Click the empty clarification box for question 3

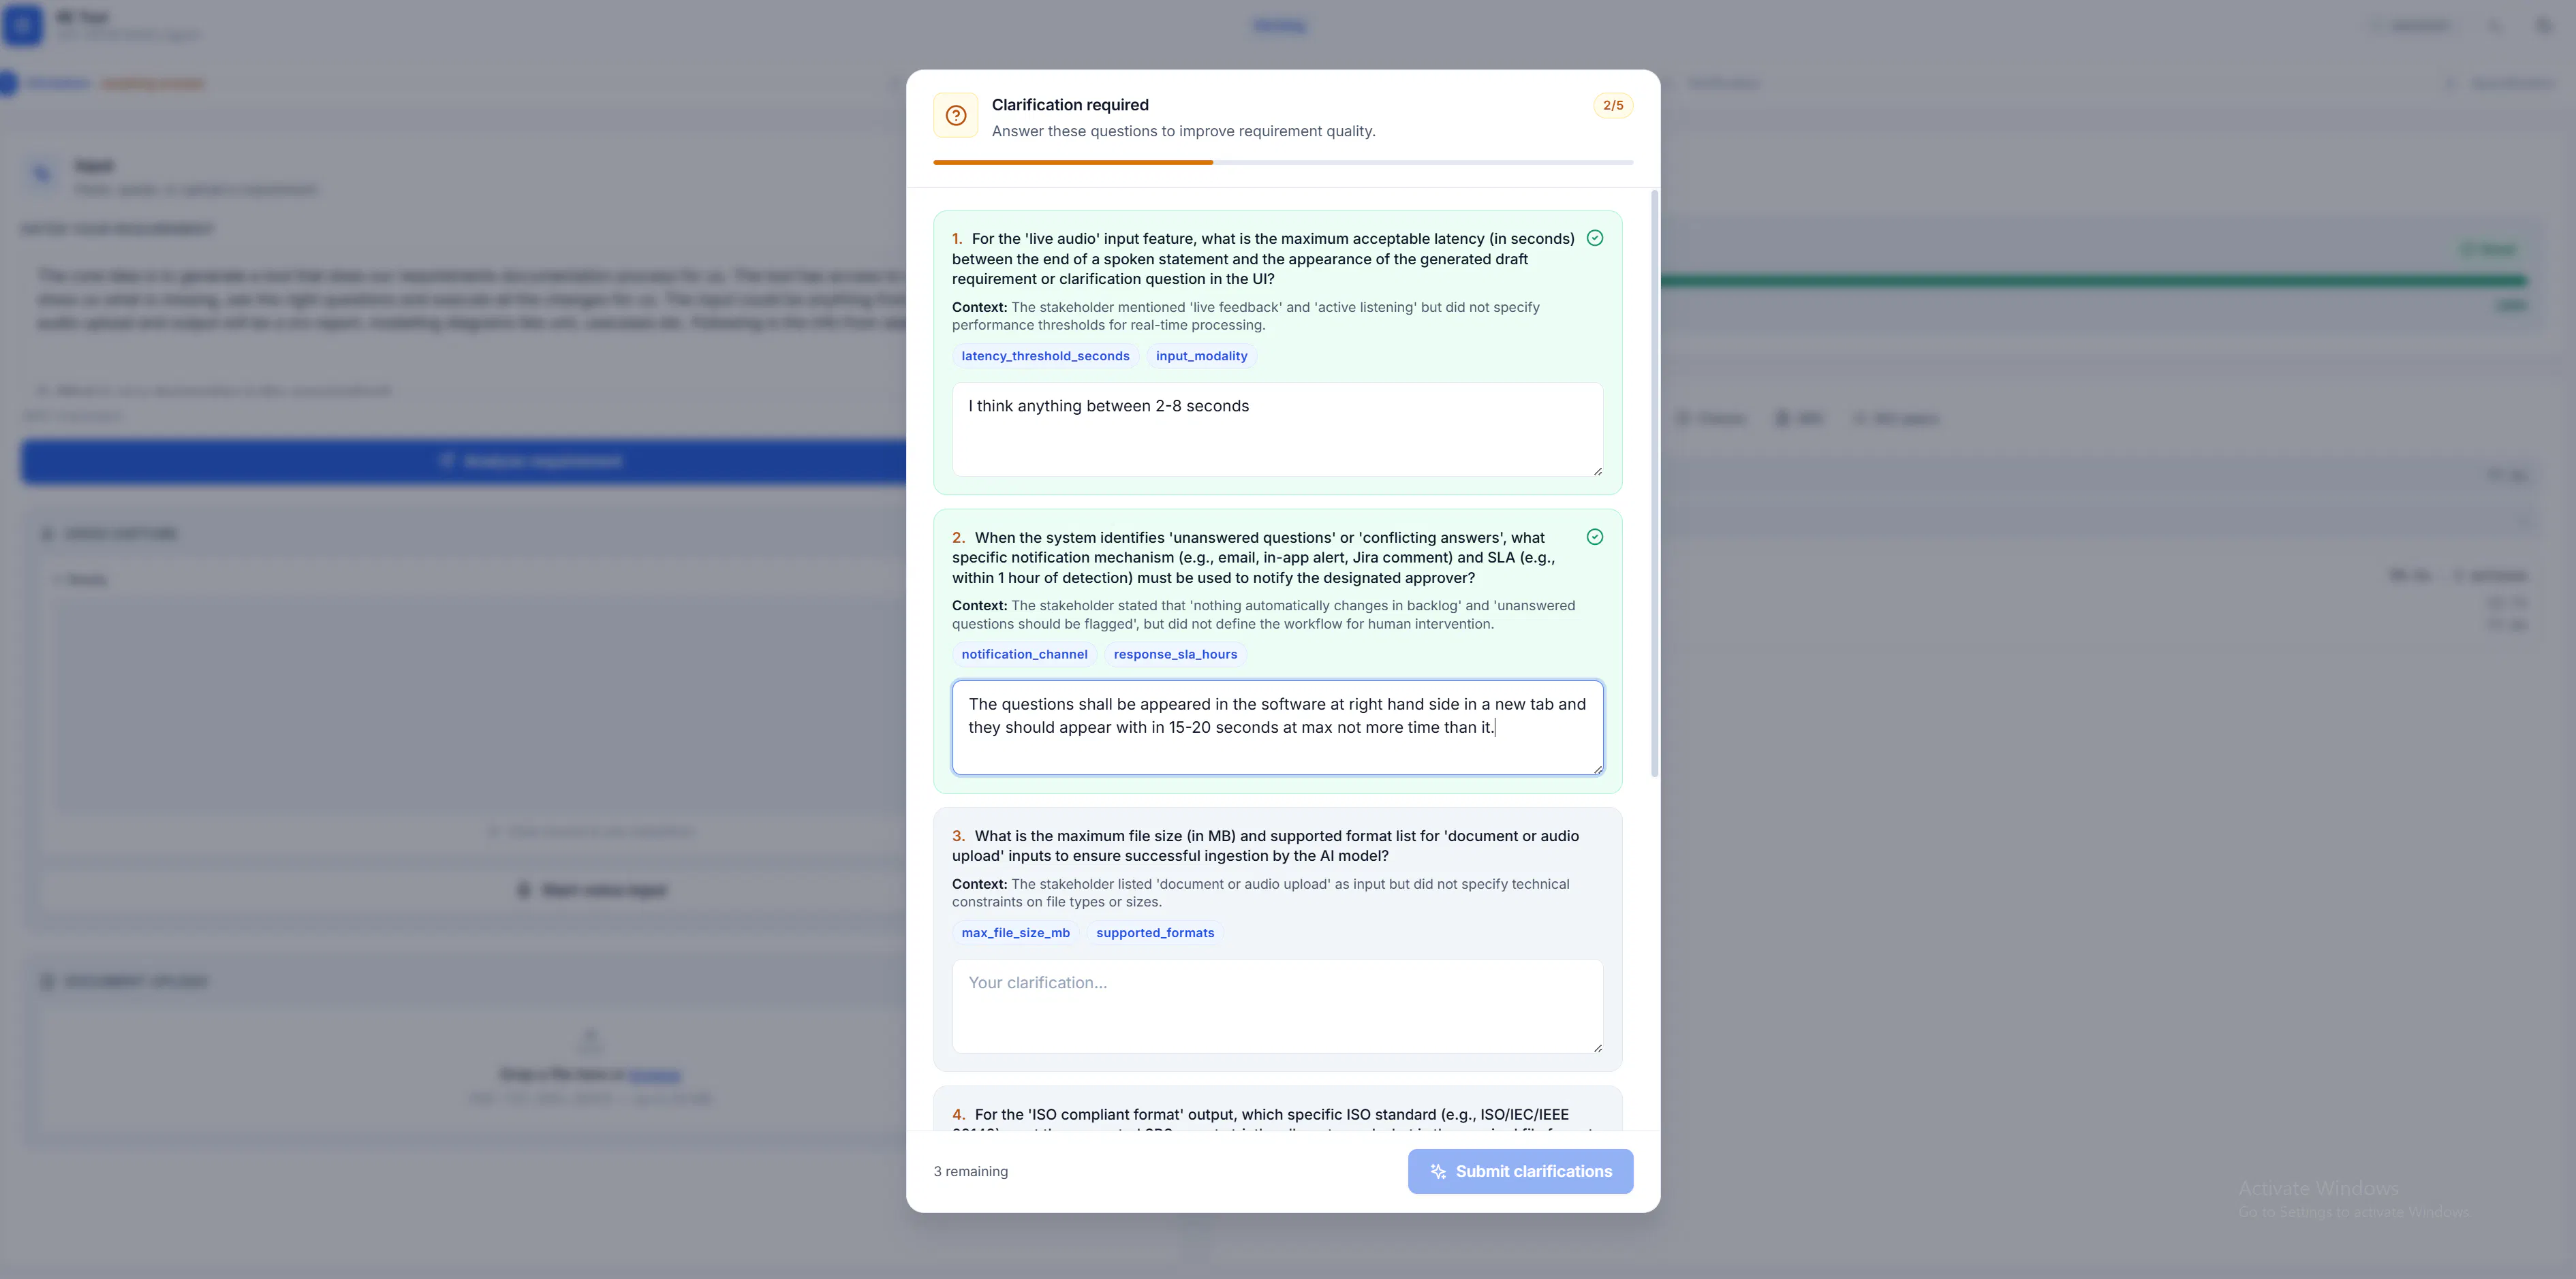pyautogui.click(x=1277, y=1006)
